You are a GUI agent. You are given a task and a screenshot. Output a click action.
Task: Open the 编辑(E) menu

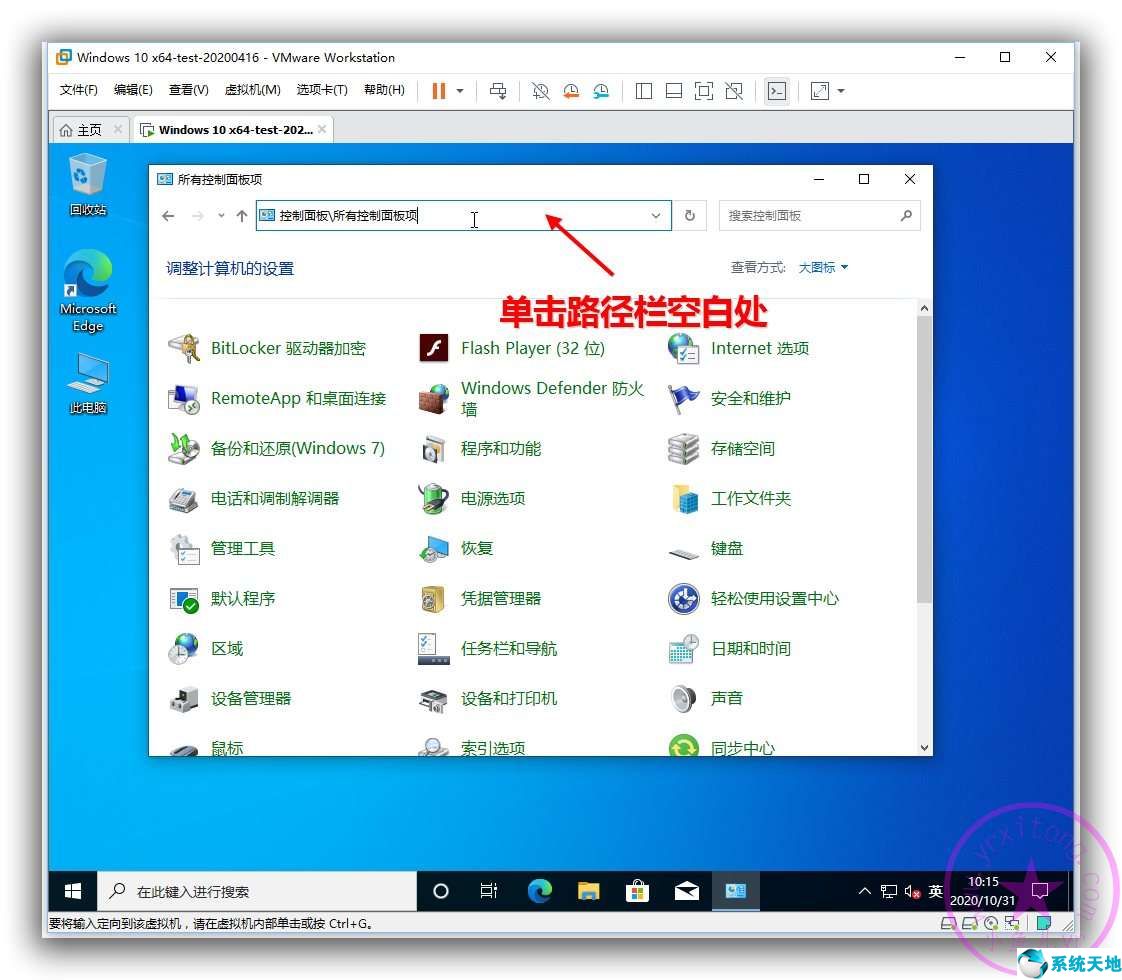[x=133, y=89]
